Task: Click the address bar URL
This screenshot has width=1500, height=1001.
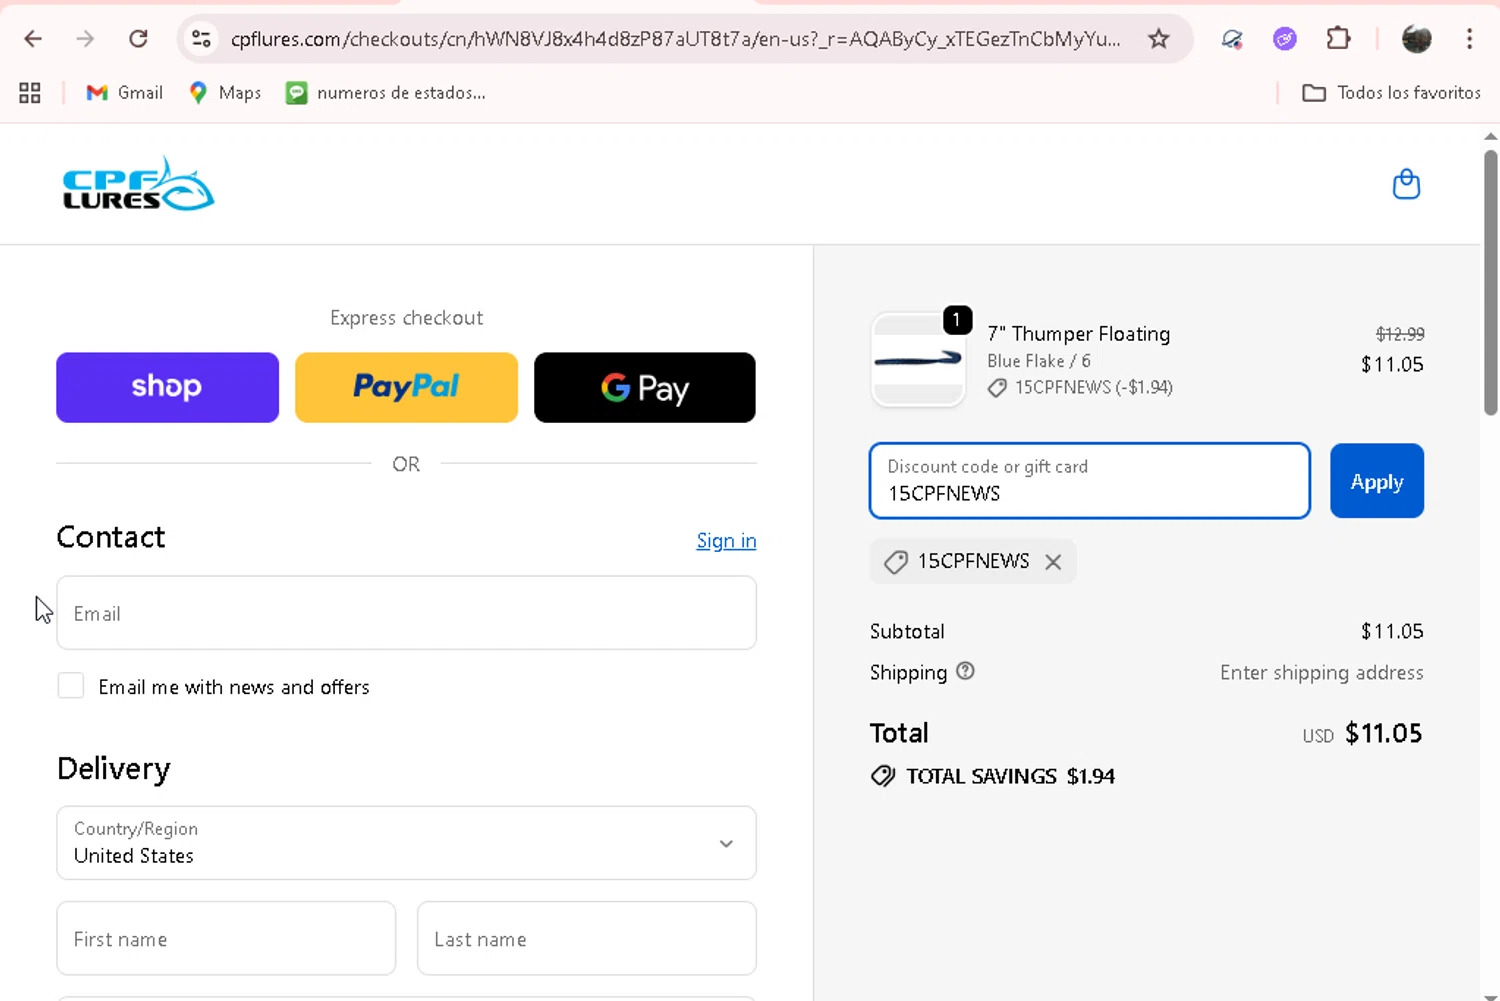Action: point(675,39)
